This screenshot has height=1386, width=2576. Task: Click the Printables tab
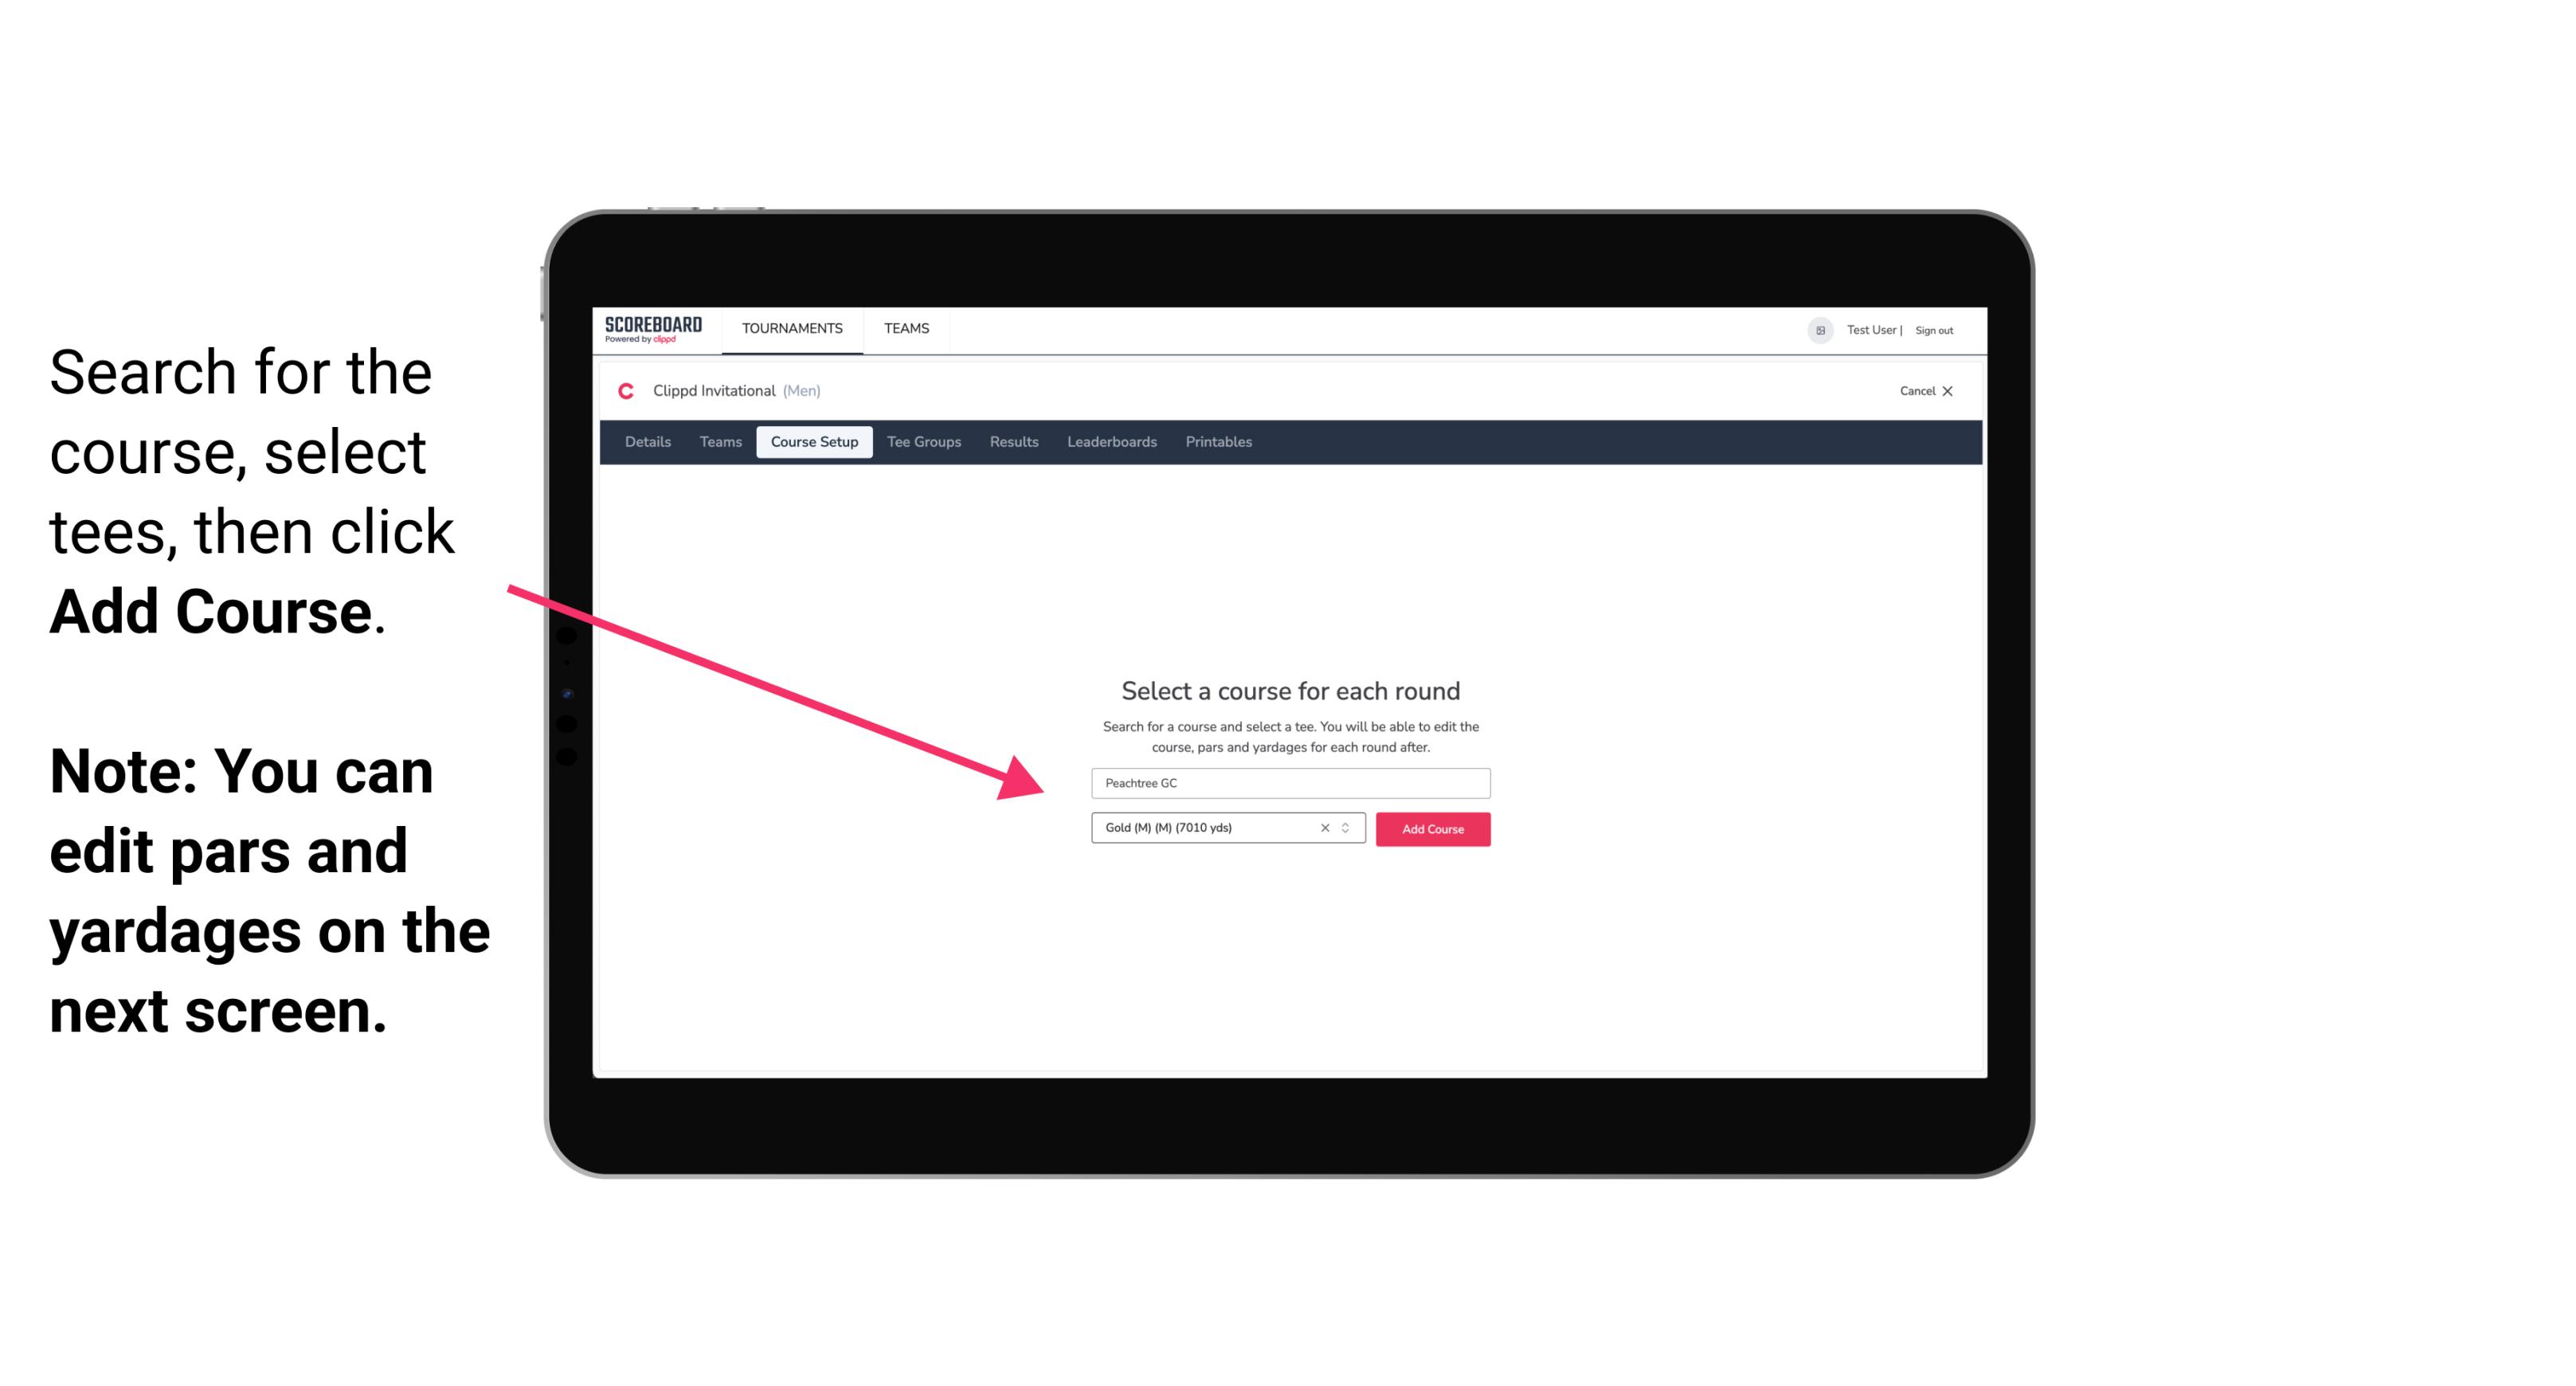point(1221,442)
